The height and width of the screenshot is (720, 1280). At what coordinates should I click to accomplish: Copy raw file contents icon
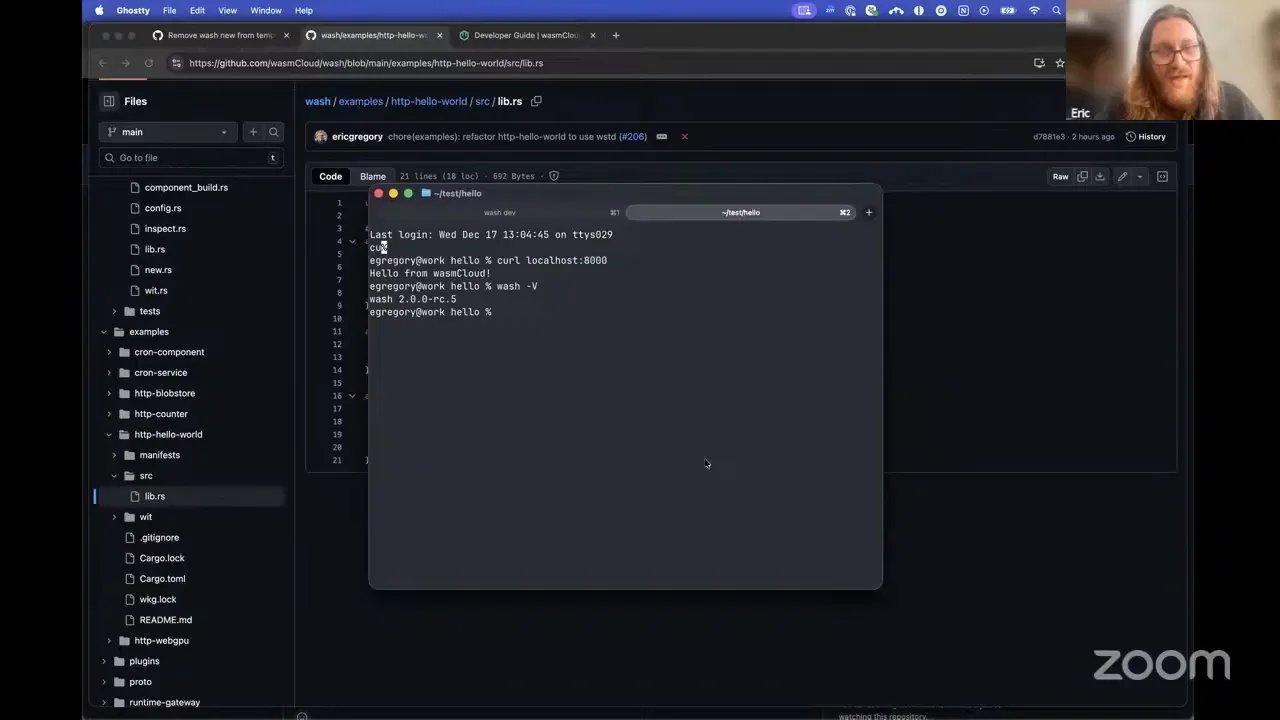(1082, 177)
